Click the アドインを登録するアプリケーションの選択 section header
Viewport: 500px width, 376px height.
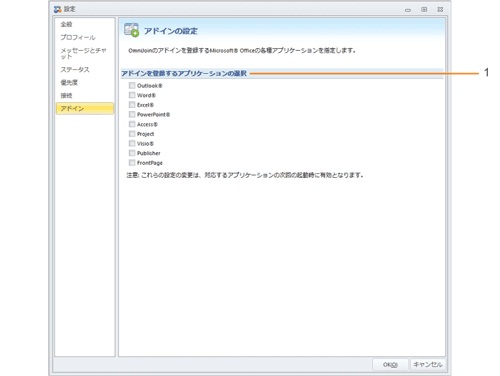(184, 73)
